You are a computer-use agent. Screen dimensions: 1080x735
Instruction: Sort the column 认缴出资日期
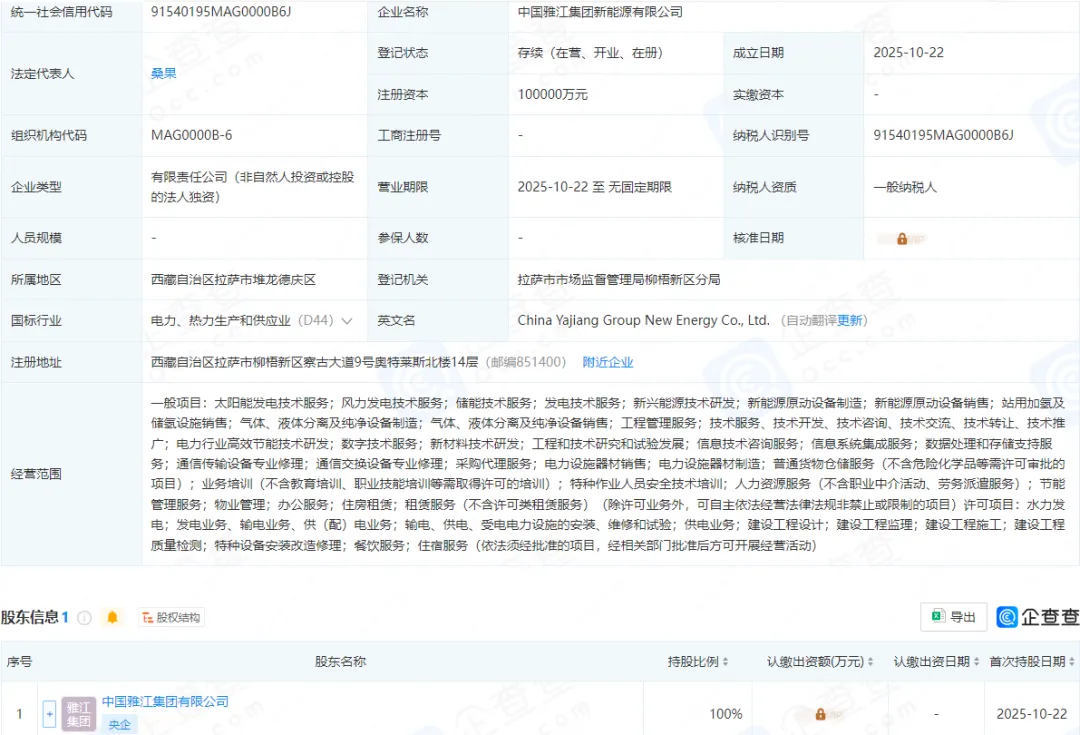click(977, 661)
